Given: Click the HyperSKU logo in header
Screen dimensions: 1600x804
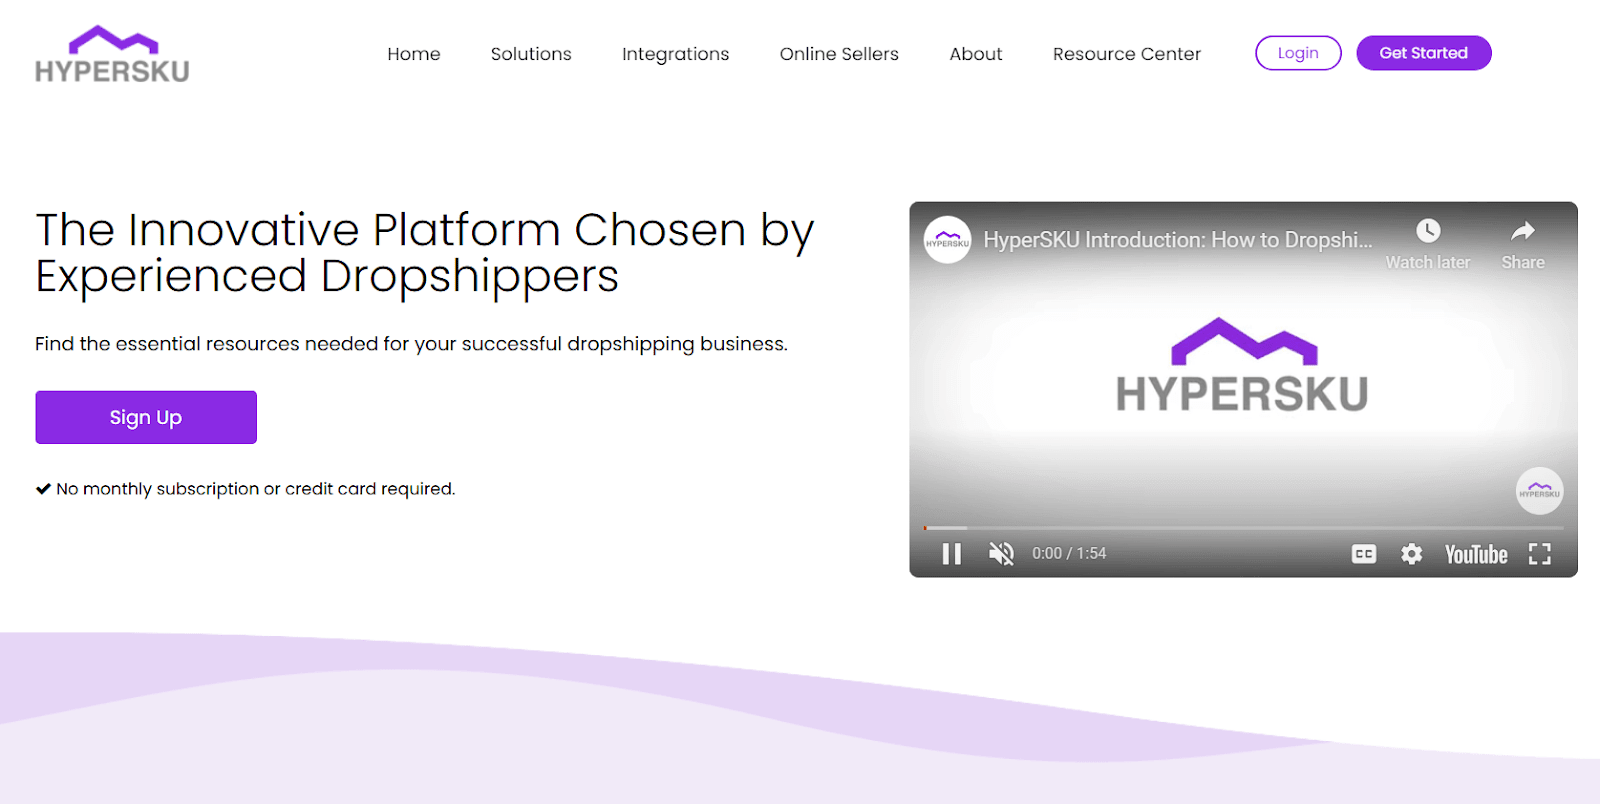Looking at the screenshot, I should click(x=112, y=55).
